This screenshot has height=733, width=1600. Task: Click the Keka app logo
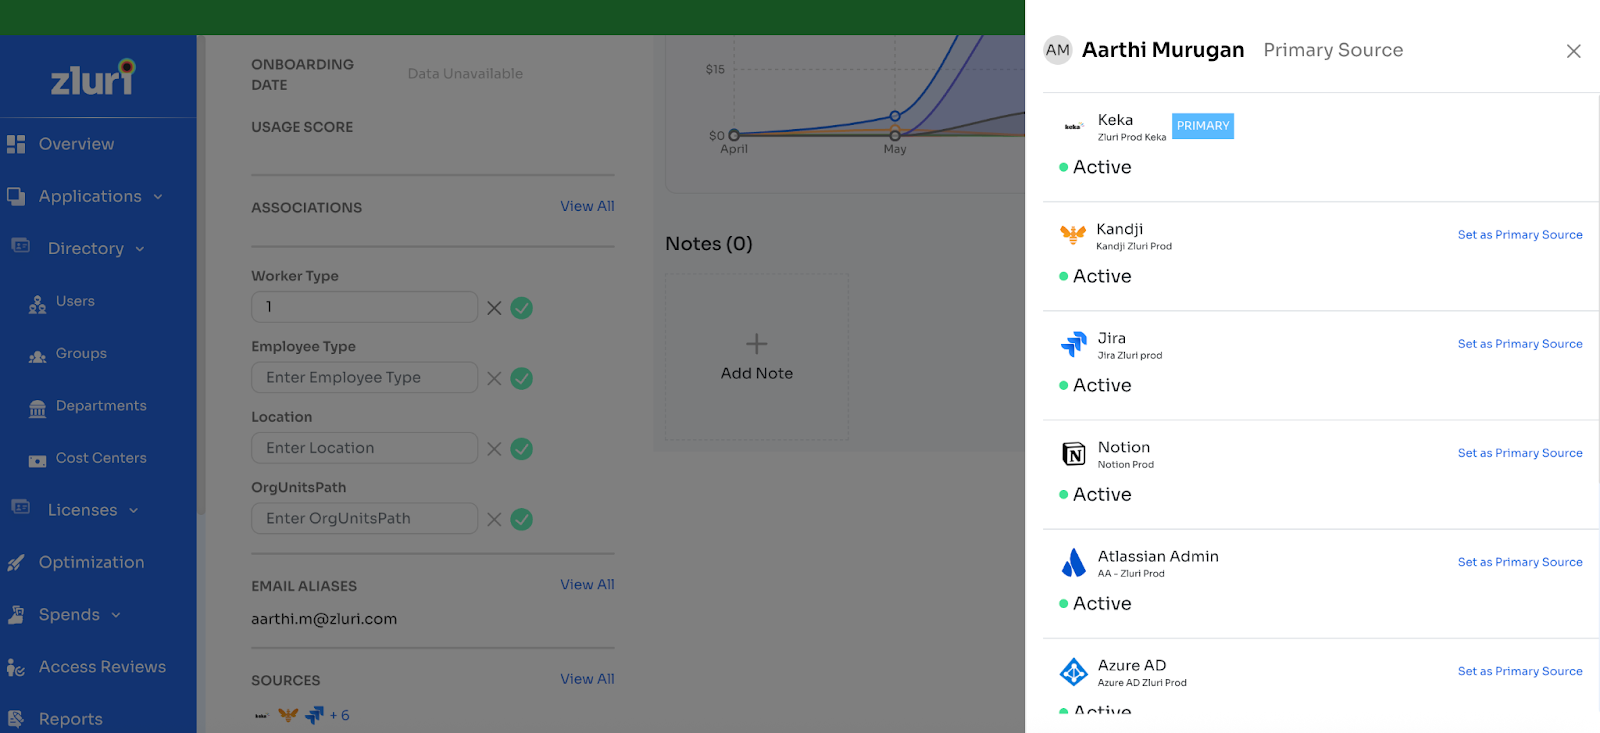click(x=1073, y=127)
